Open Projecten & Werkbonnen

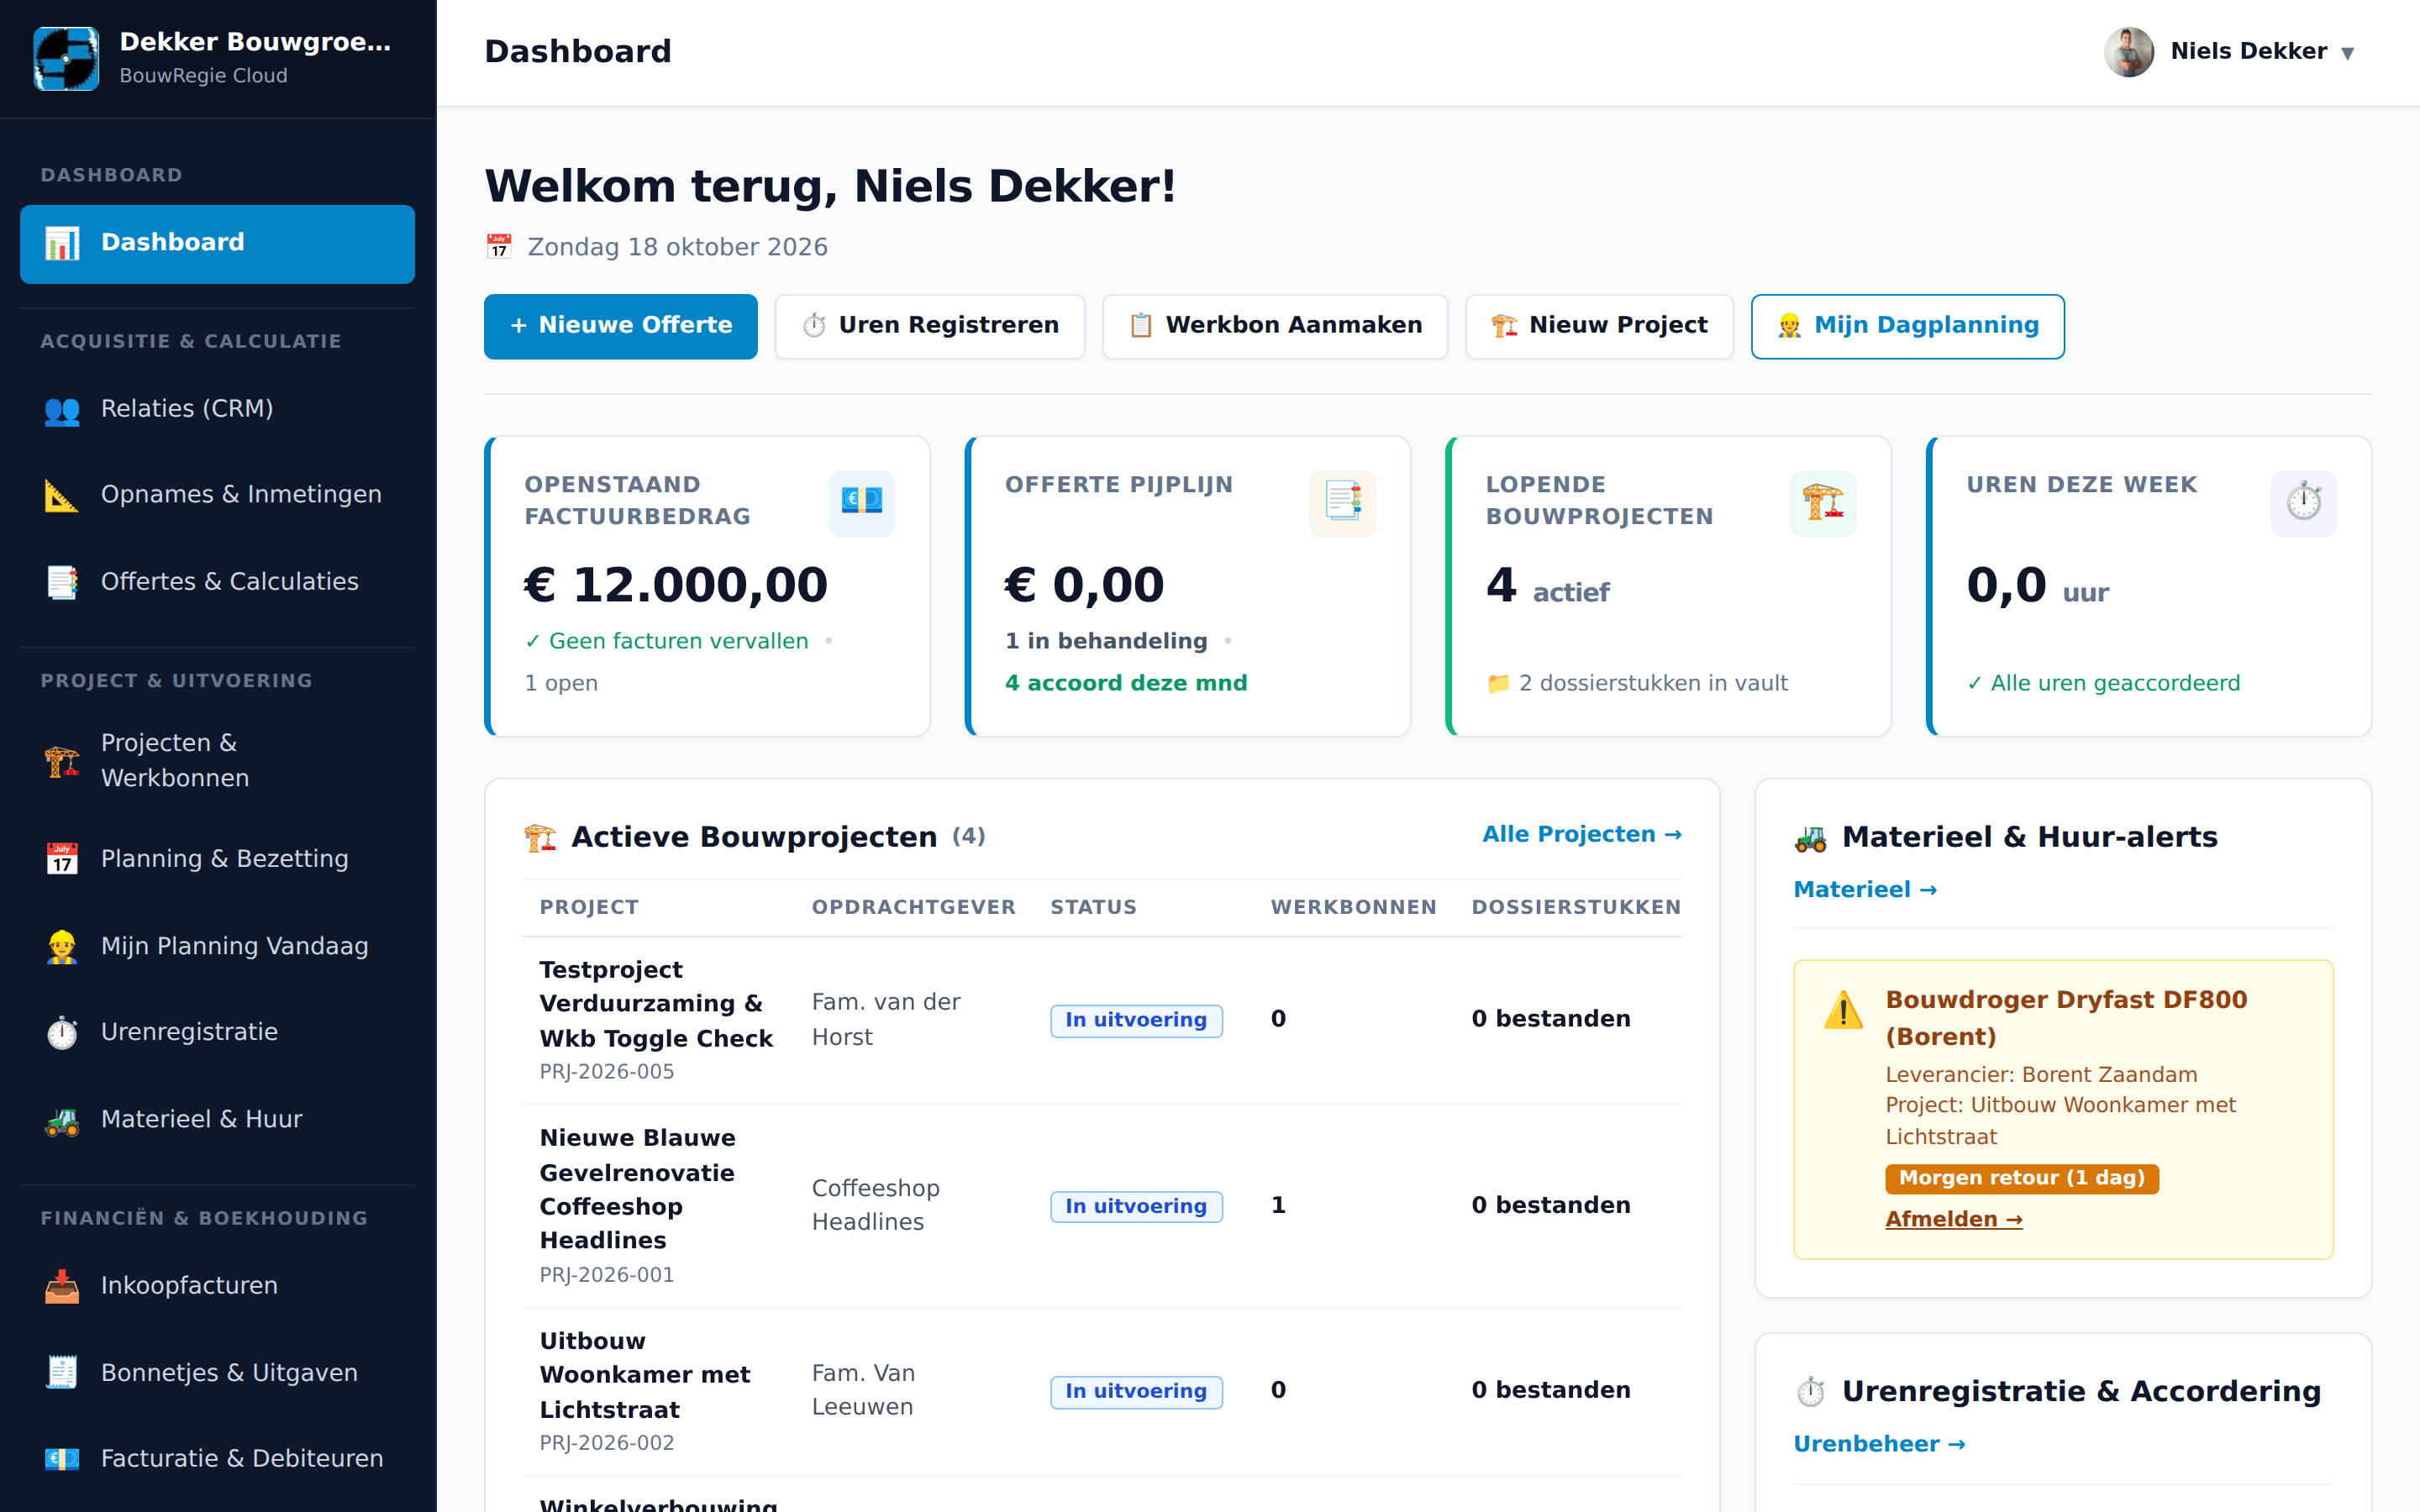coord(217,761)
